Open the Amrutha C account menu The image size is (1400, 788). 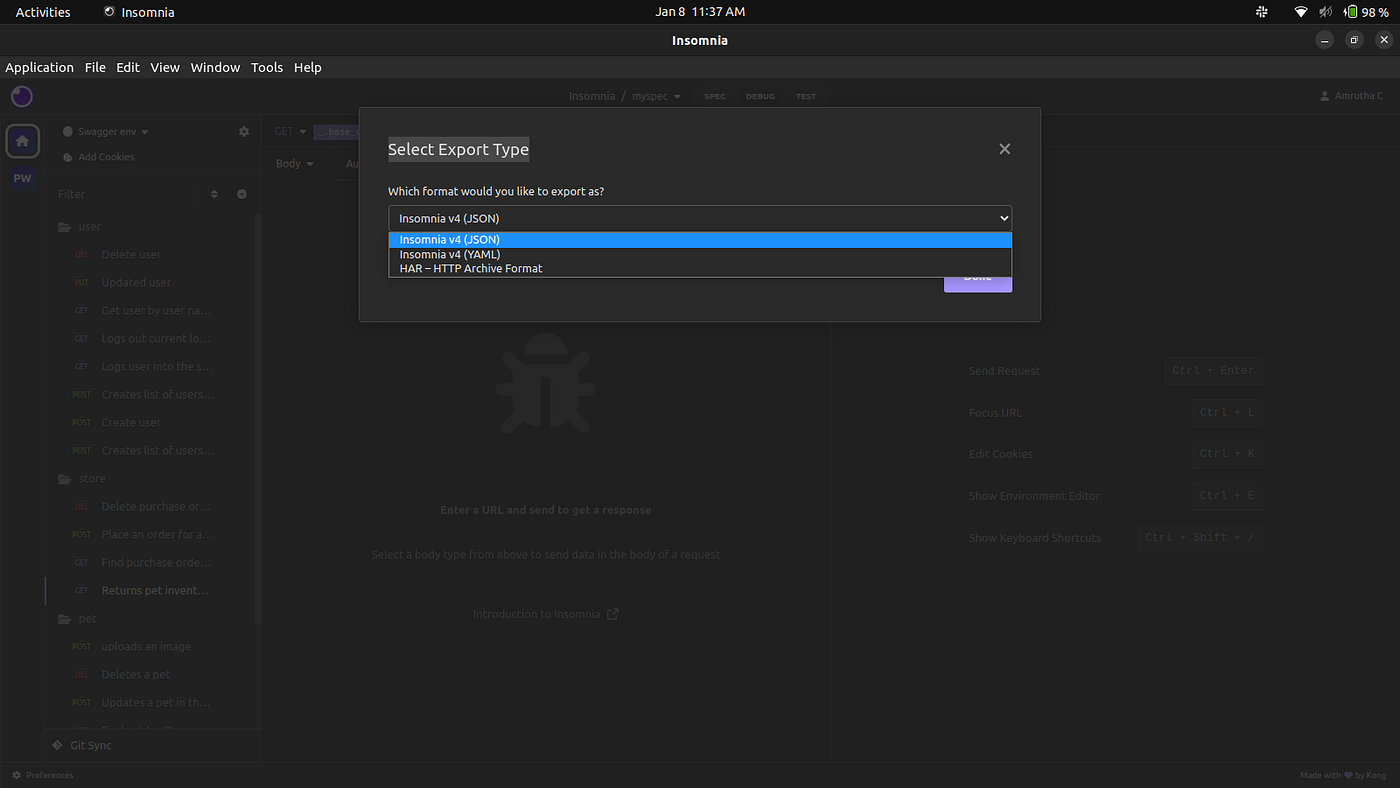point(1352,96)
